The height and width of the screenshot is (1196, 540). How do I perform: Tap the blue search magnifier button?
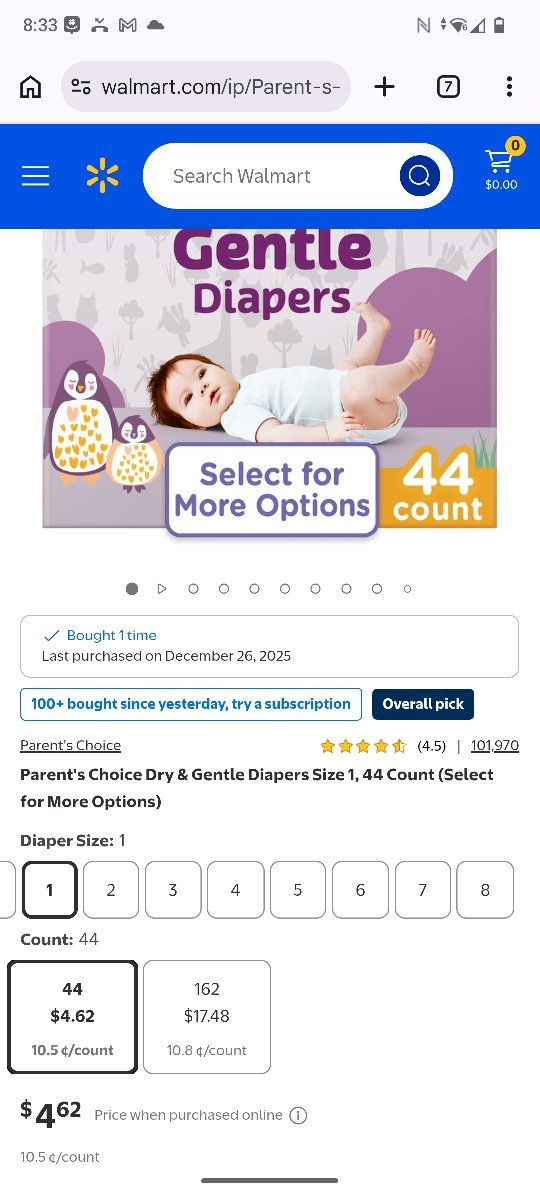click(x=419, y=176)
